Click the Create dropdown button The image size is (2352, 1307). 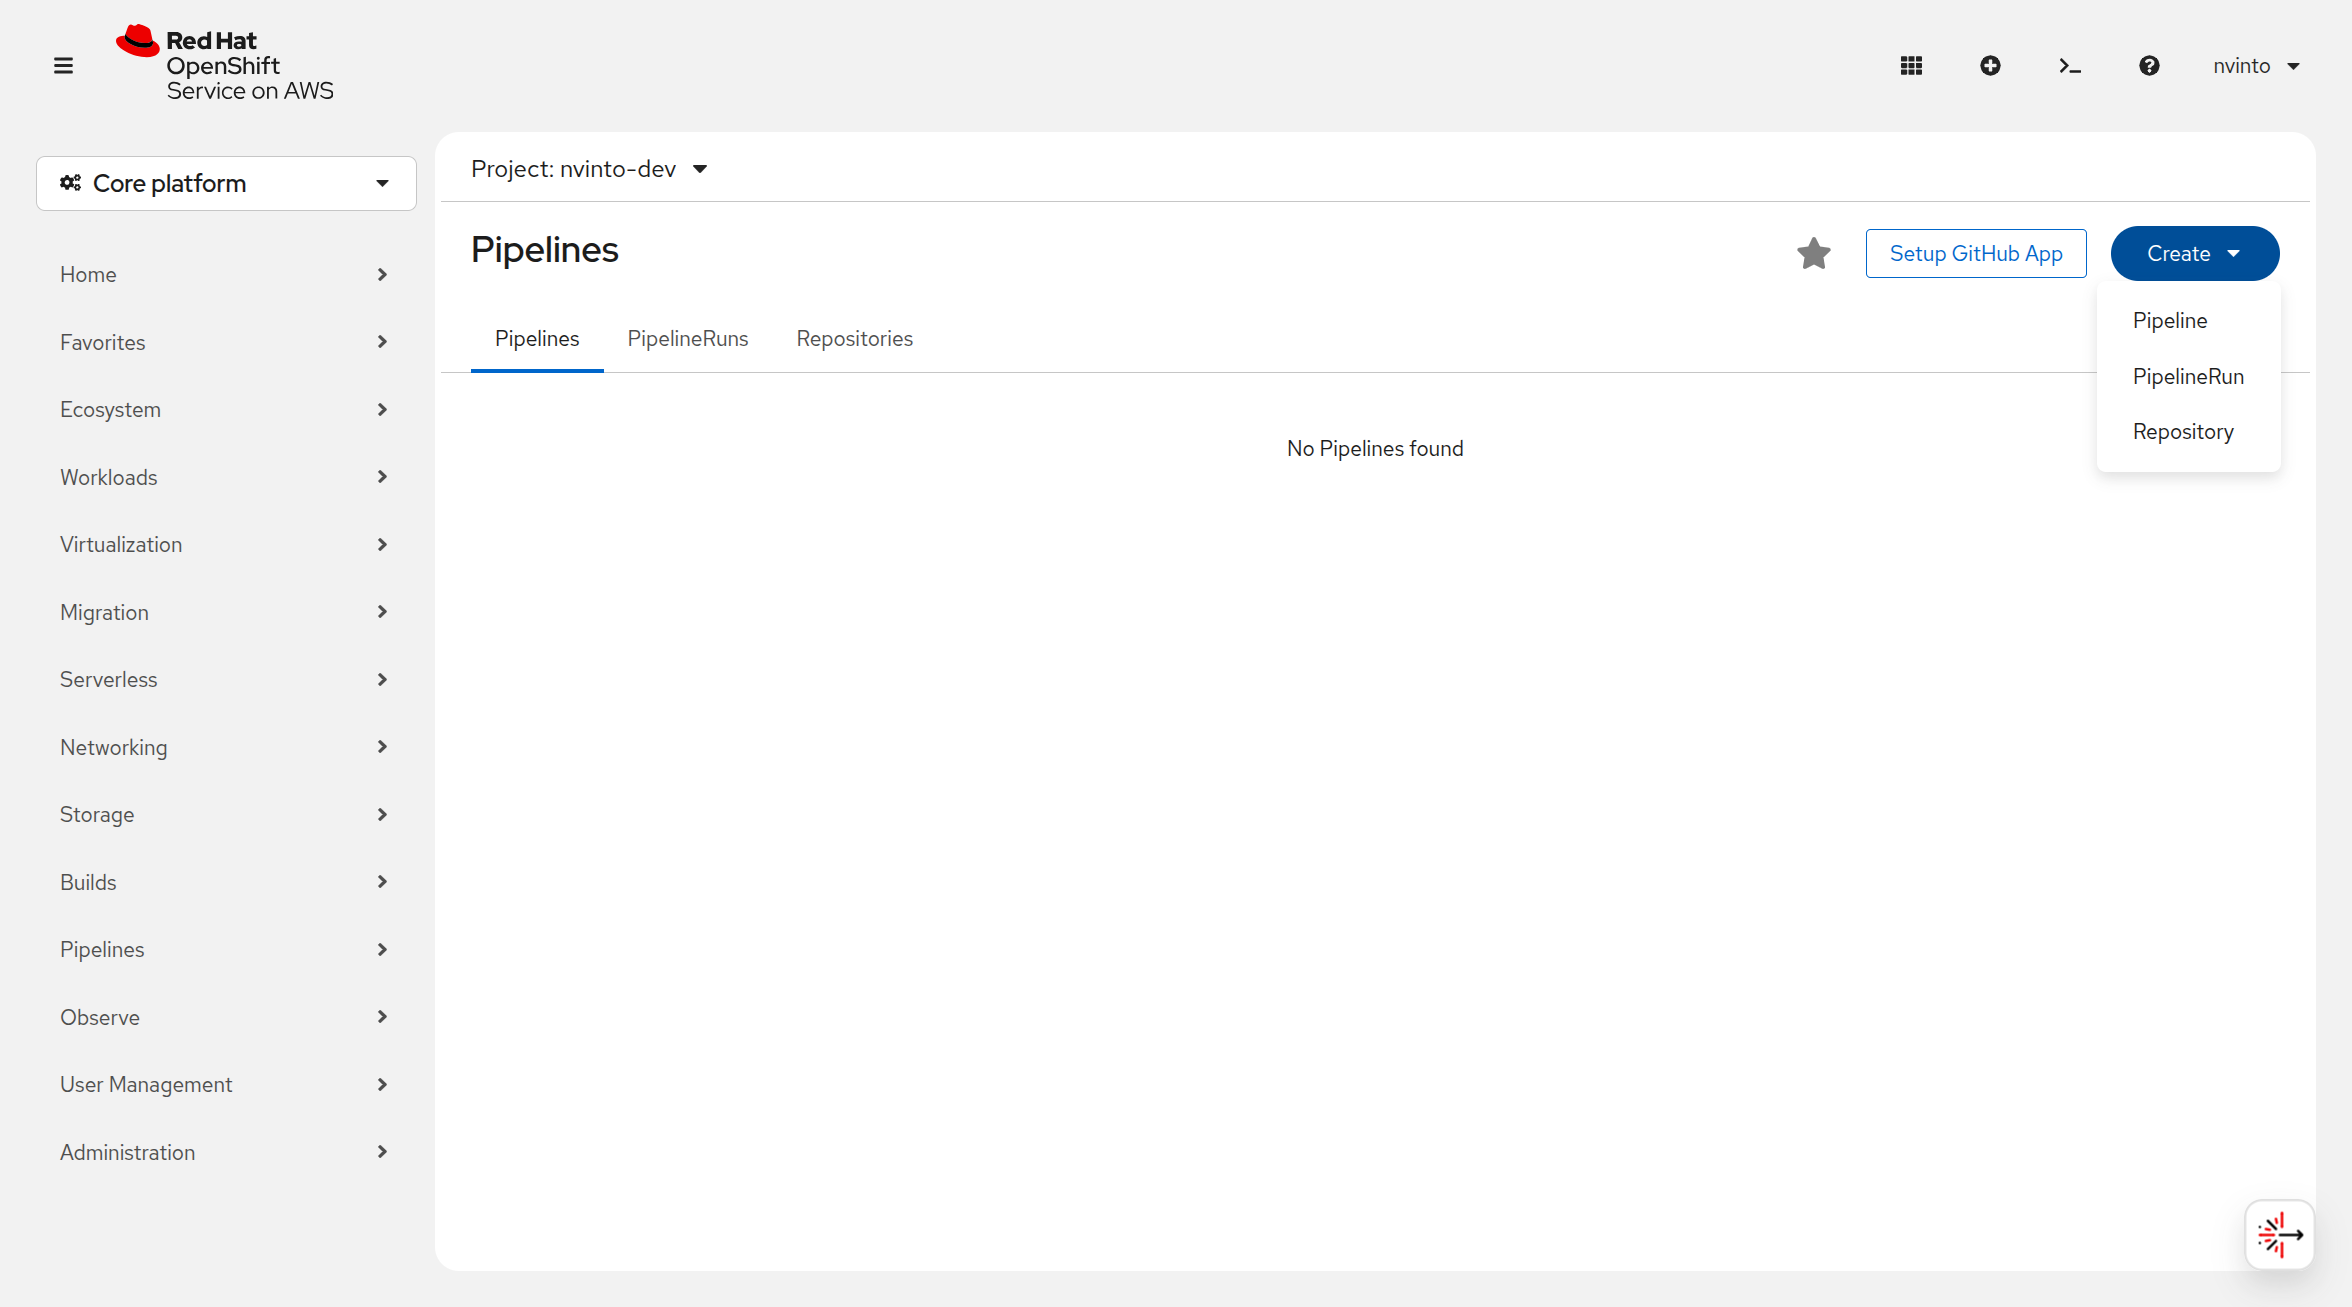pyautogui.click(x=2195, y=253)
